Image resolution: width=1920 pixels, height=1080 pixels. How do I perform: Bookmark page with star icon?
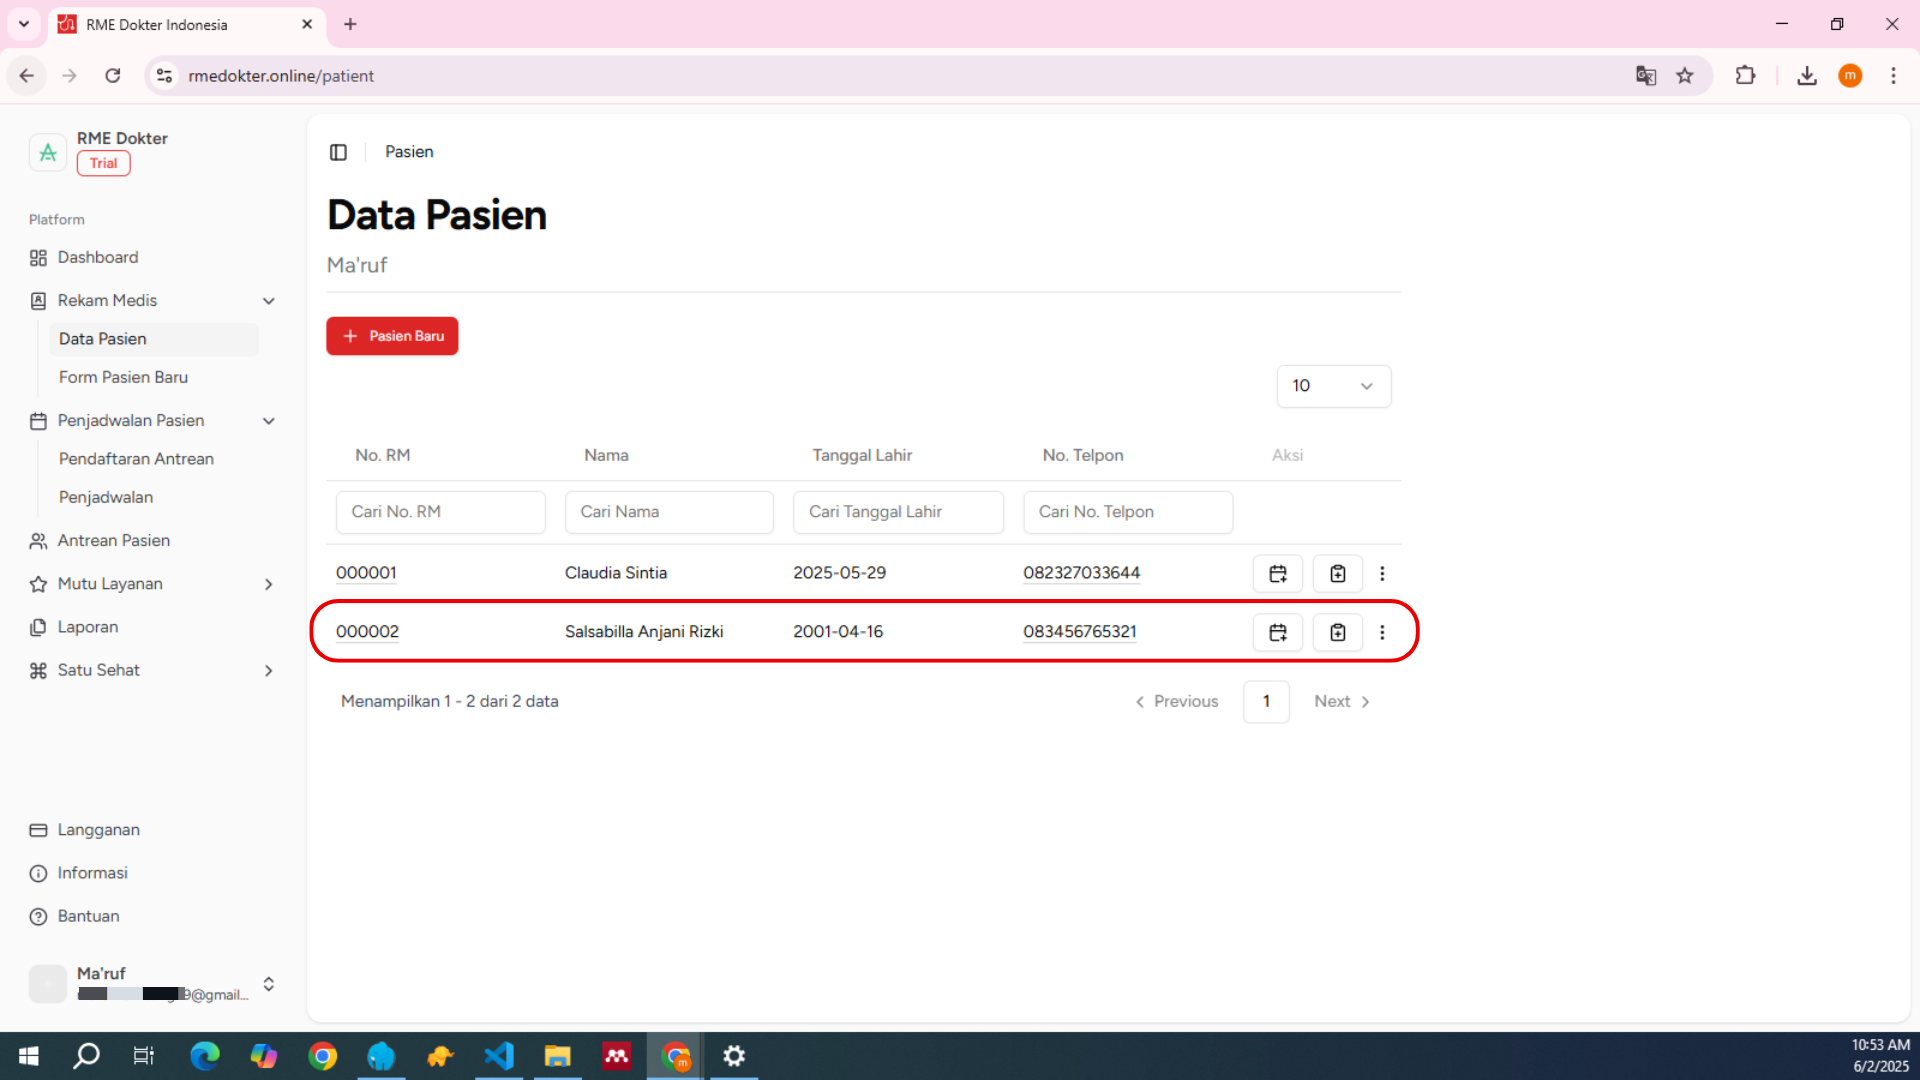tap(1685, 76)
